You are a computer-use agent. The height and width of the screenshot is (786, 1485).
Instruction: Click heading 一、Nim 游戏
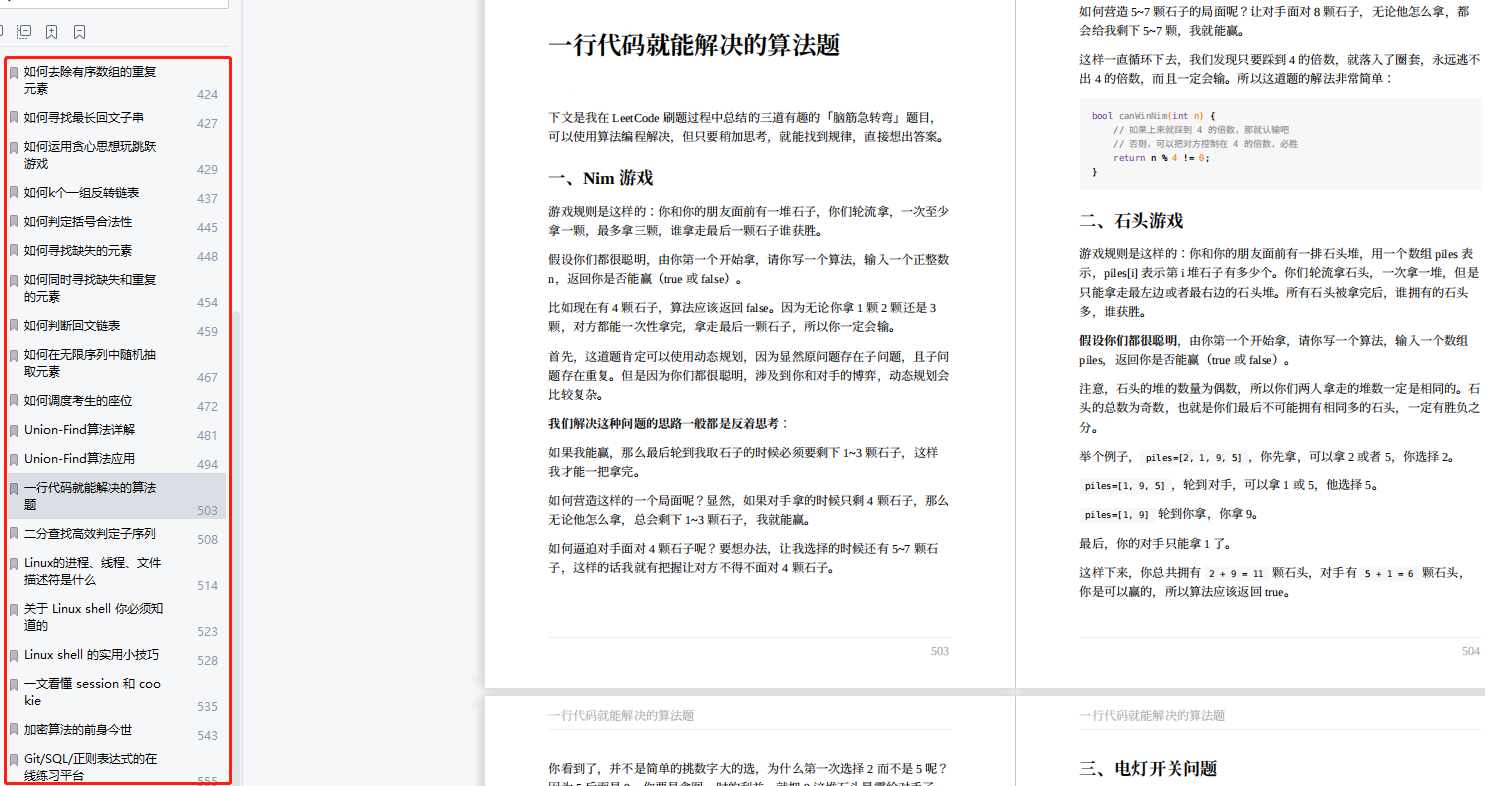pyautogui.click(x=601, y=178)
